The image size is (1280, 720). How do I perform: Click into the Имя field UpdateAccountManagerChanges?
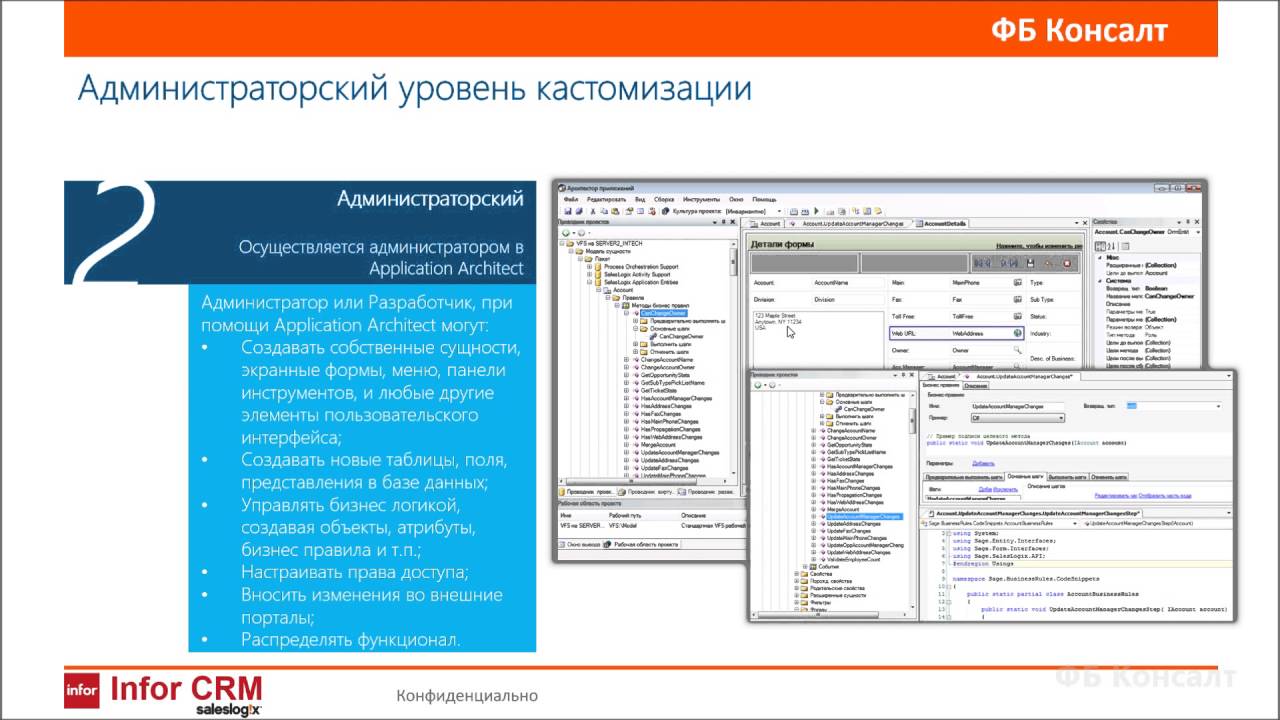(1017, 406)
